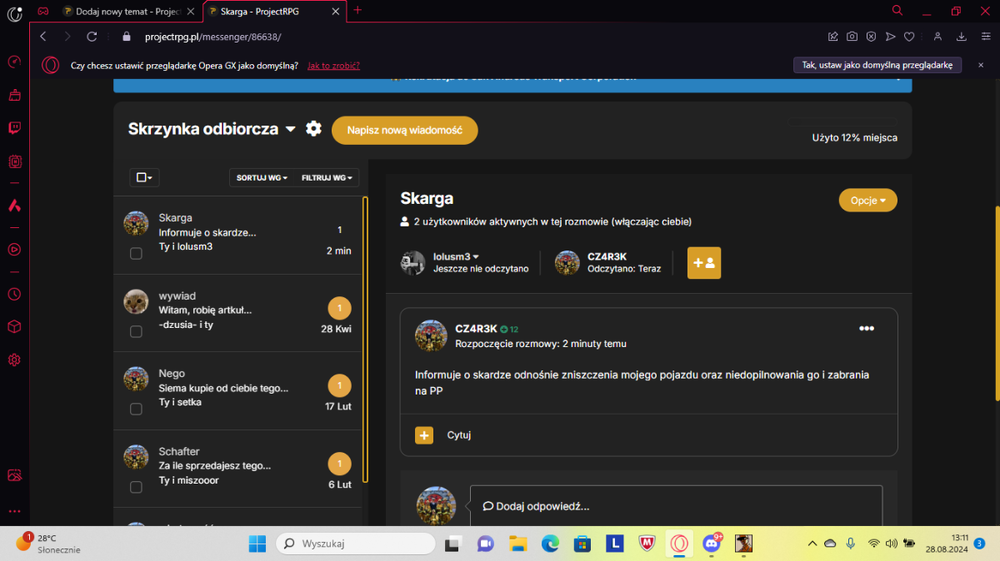Open the Windows Start menu
Image resolution: width=1000 pixels, height=561 pixels.
(x=258, y=543)
